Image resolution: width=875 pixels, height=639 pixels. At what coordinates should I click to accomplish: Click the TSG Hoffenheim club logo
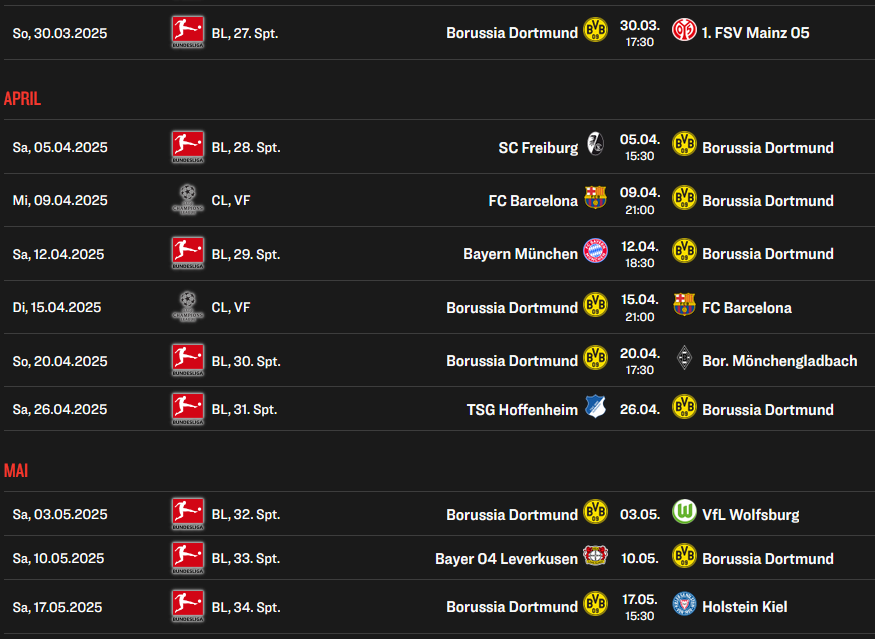[595, 406]
